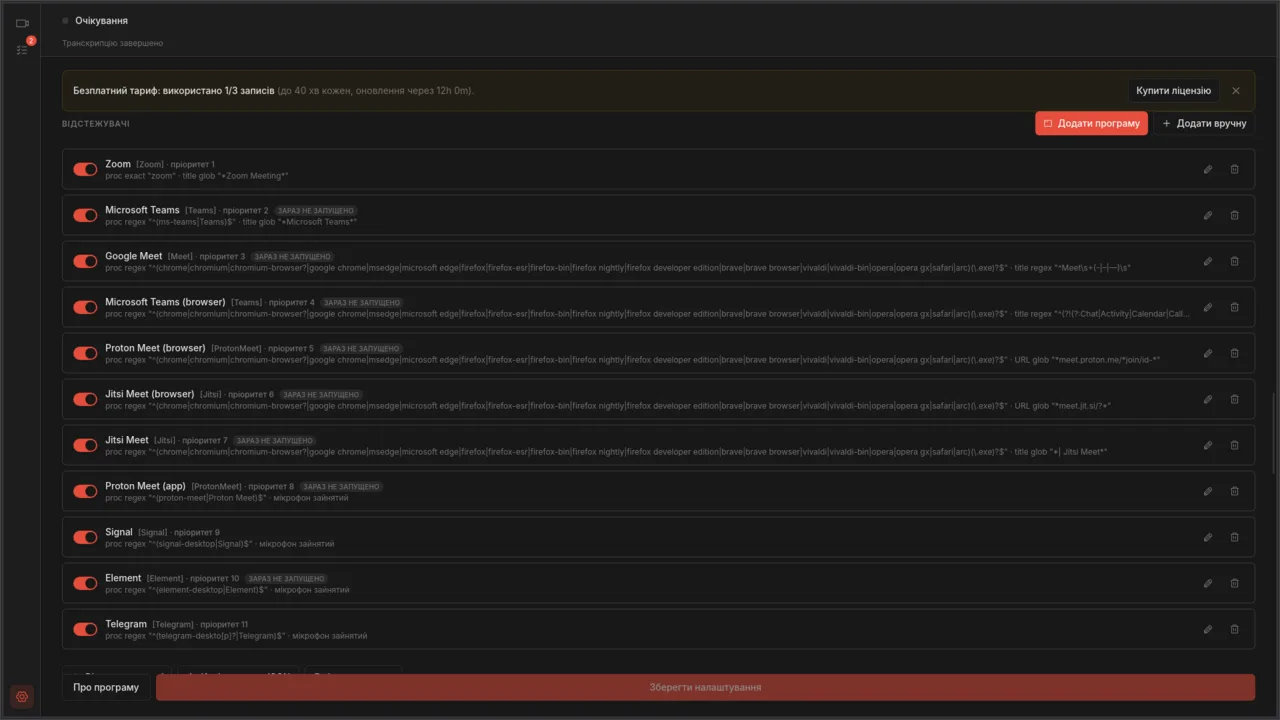Image resolution: width=1280 pixels, height=720 pixels.
Task: Delete the Signal tracker
Action: pyautogui.click(x=1234, y=537)
